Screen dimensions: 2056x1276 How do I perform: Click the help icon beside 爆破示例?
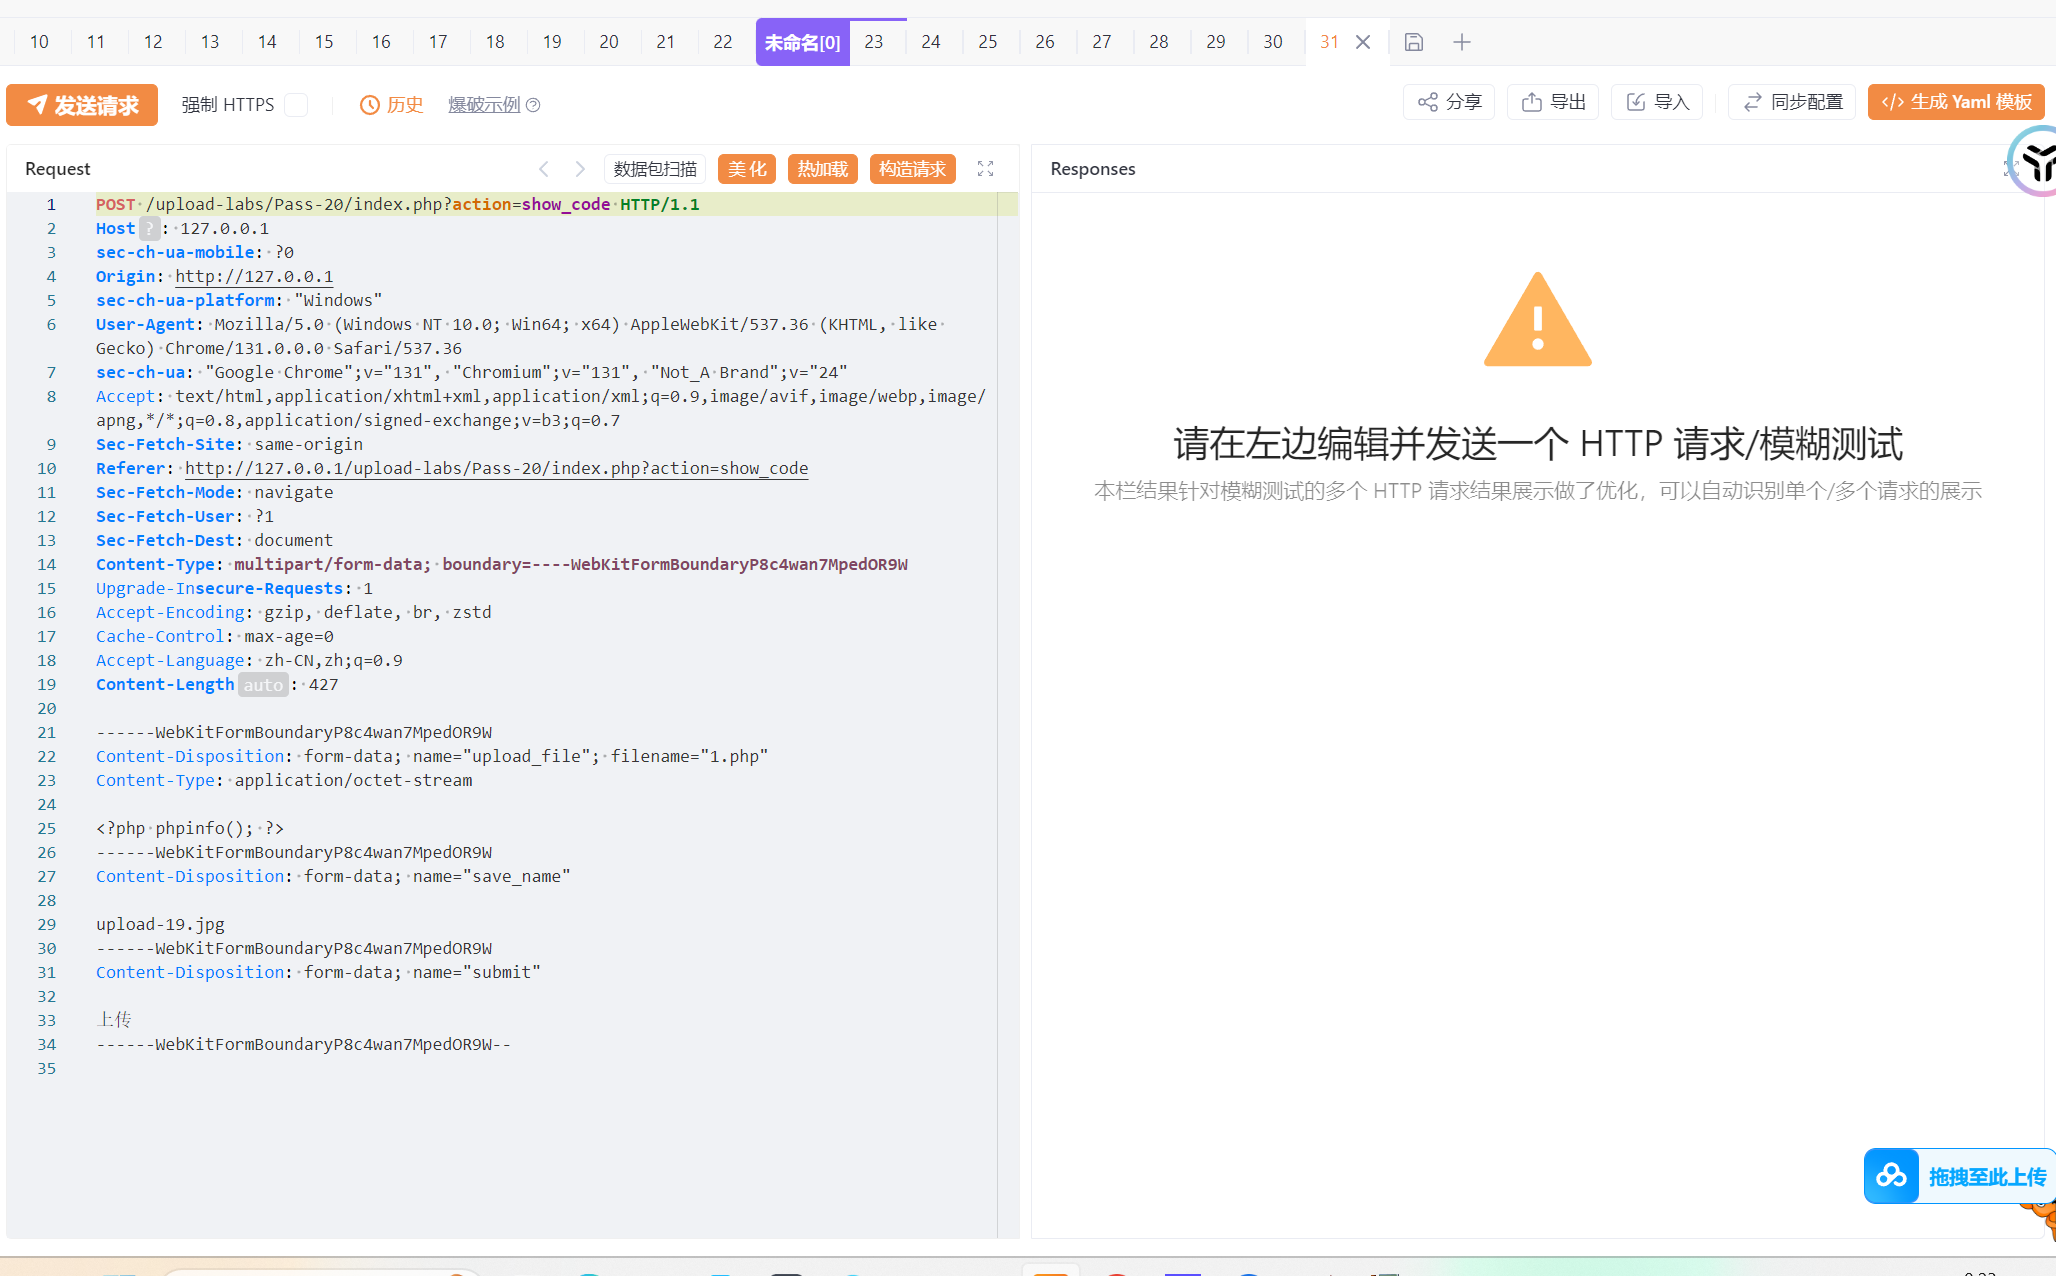(533, 105)
